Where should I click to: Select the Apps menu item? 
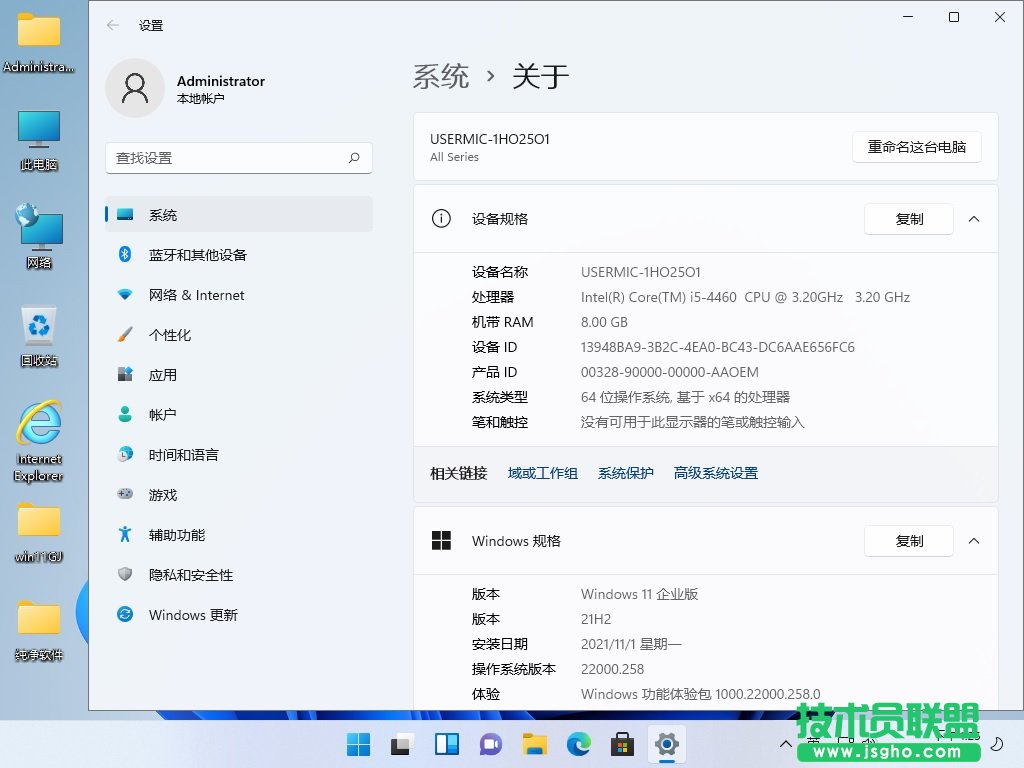tap(162, 375)
